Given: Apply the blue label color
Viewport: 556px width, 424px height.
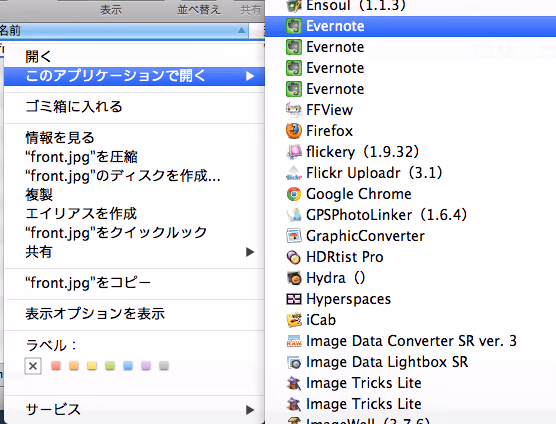Looking at the screenshot, I should coord(128,366).
